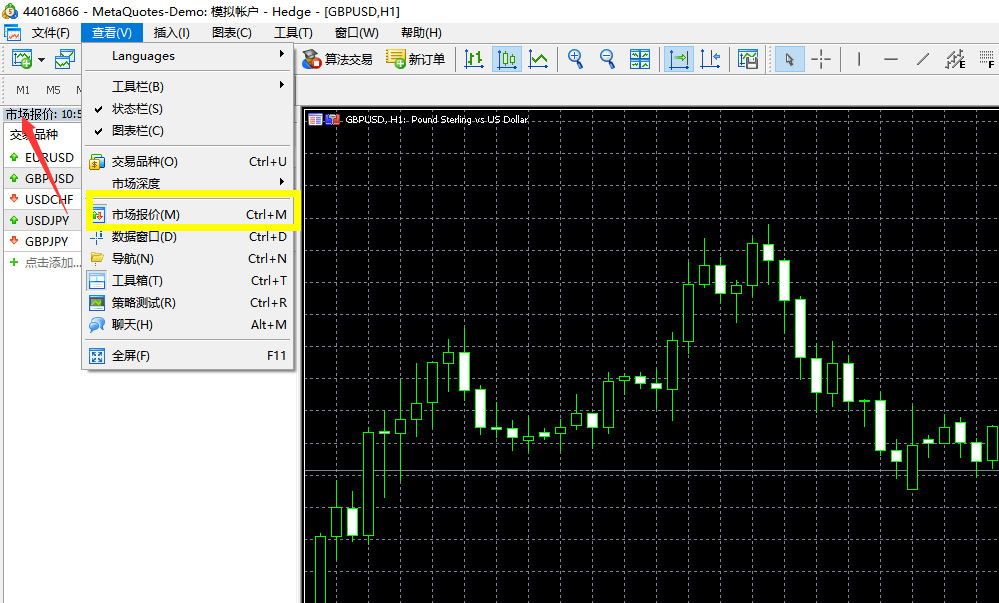Click the 算法交易 algo trading button
Image resolution: width=999 pixels, height=603 pixels.
click(x=337, y=59)
